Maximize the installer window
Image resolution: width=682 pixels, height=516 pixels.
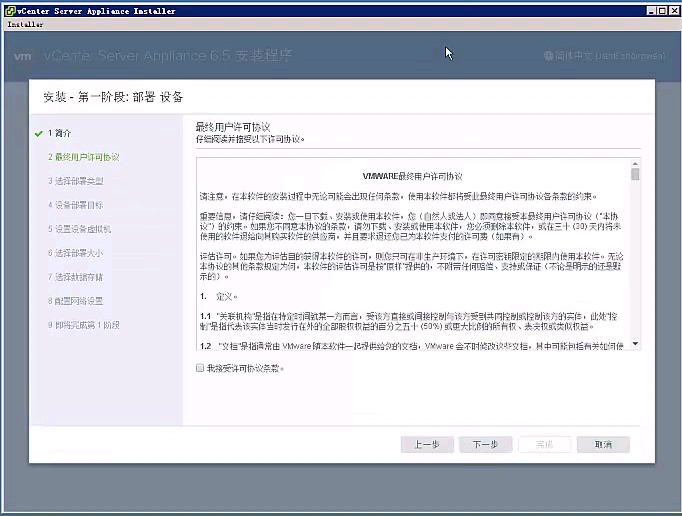point(662,11)
